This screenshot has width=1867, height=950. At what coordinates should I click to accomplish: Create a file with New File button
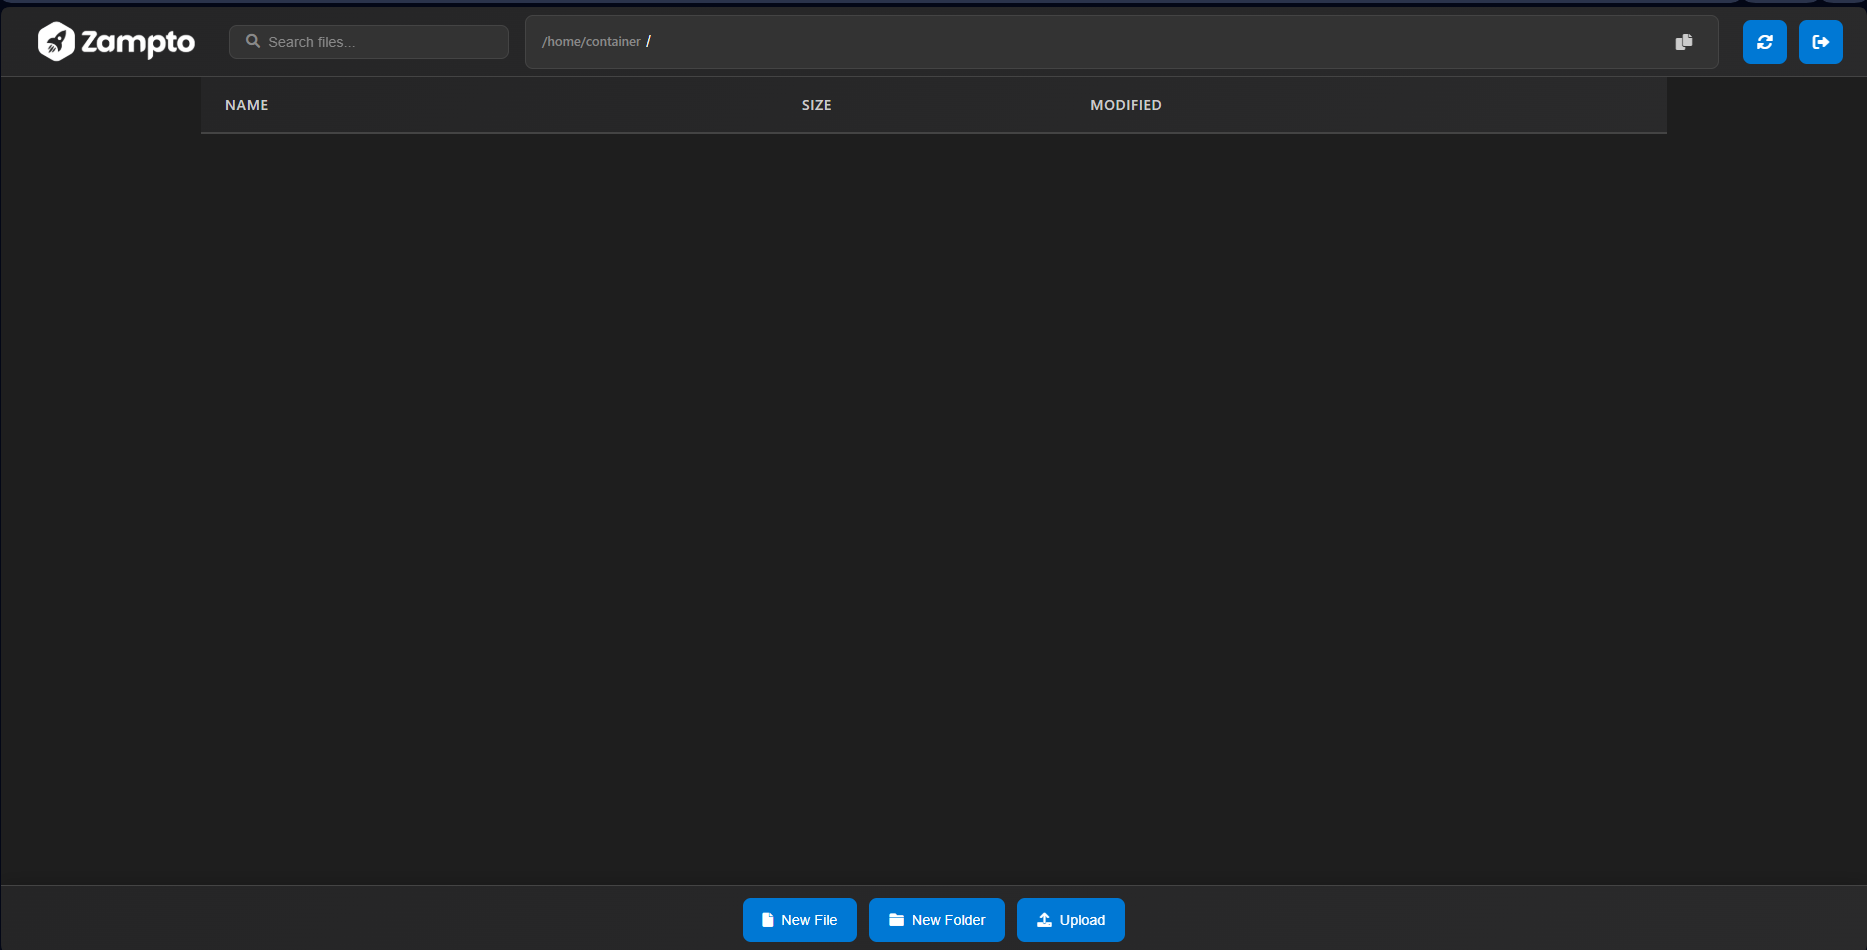(799, 919)
